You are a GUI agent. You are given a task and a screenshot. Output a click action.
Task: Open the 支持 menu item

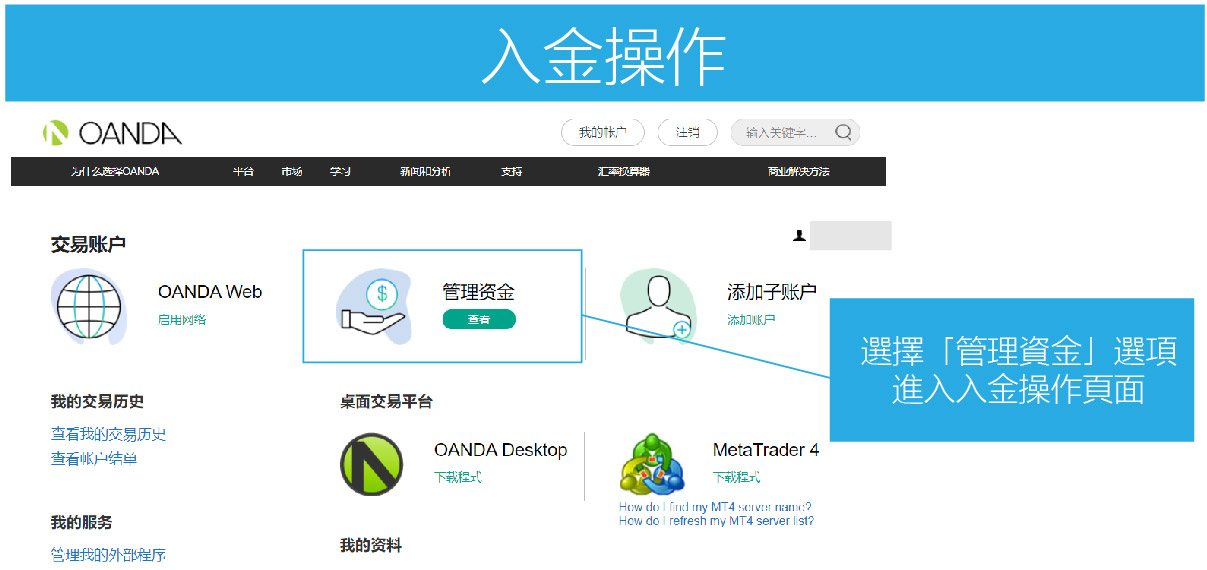511,172
